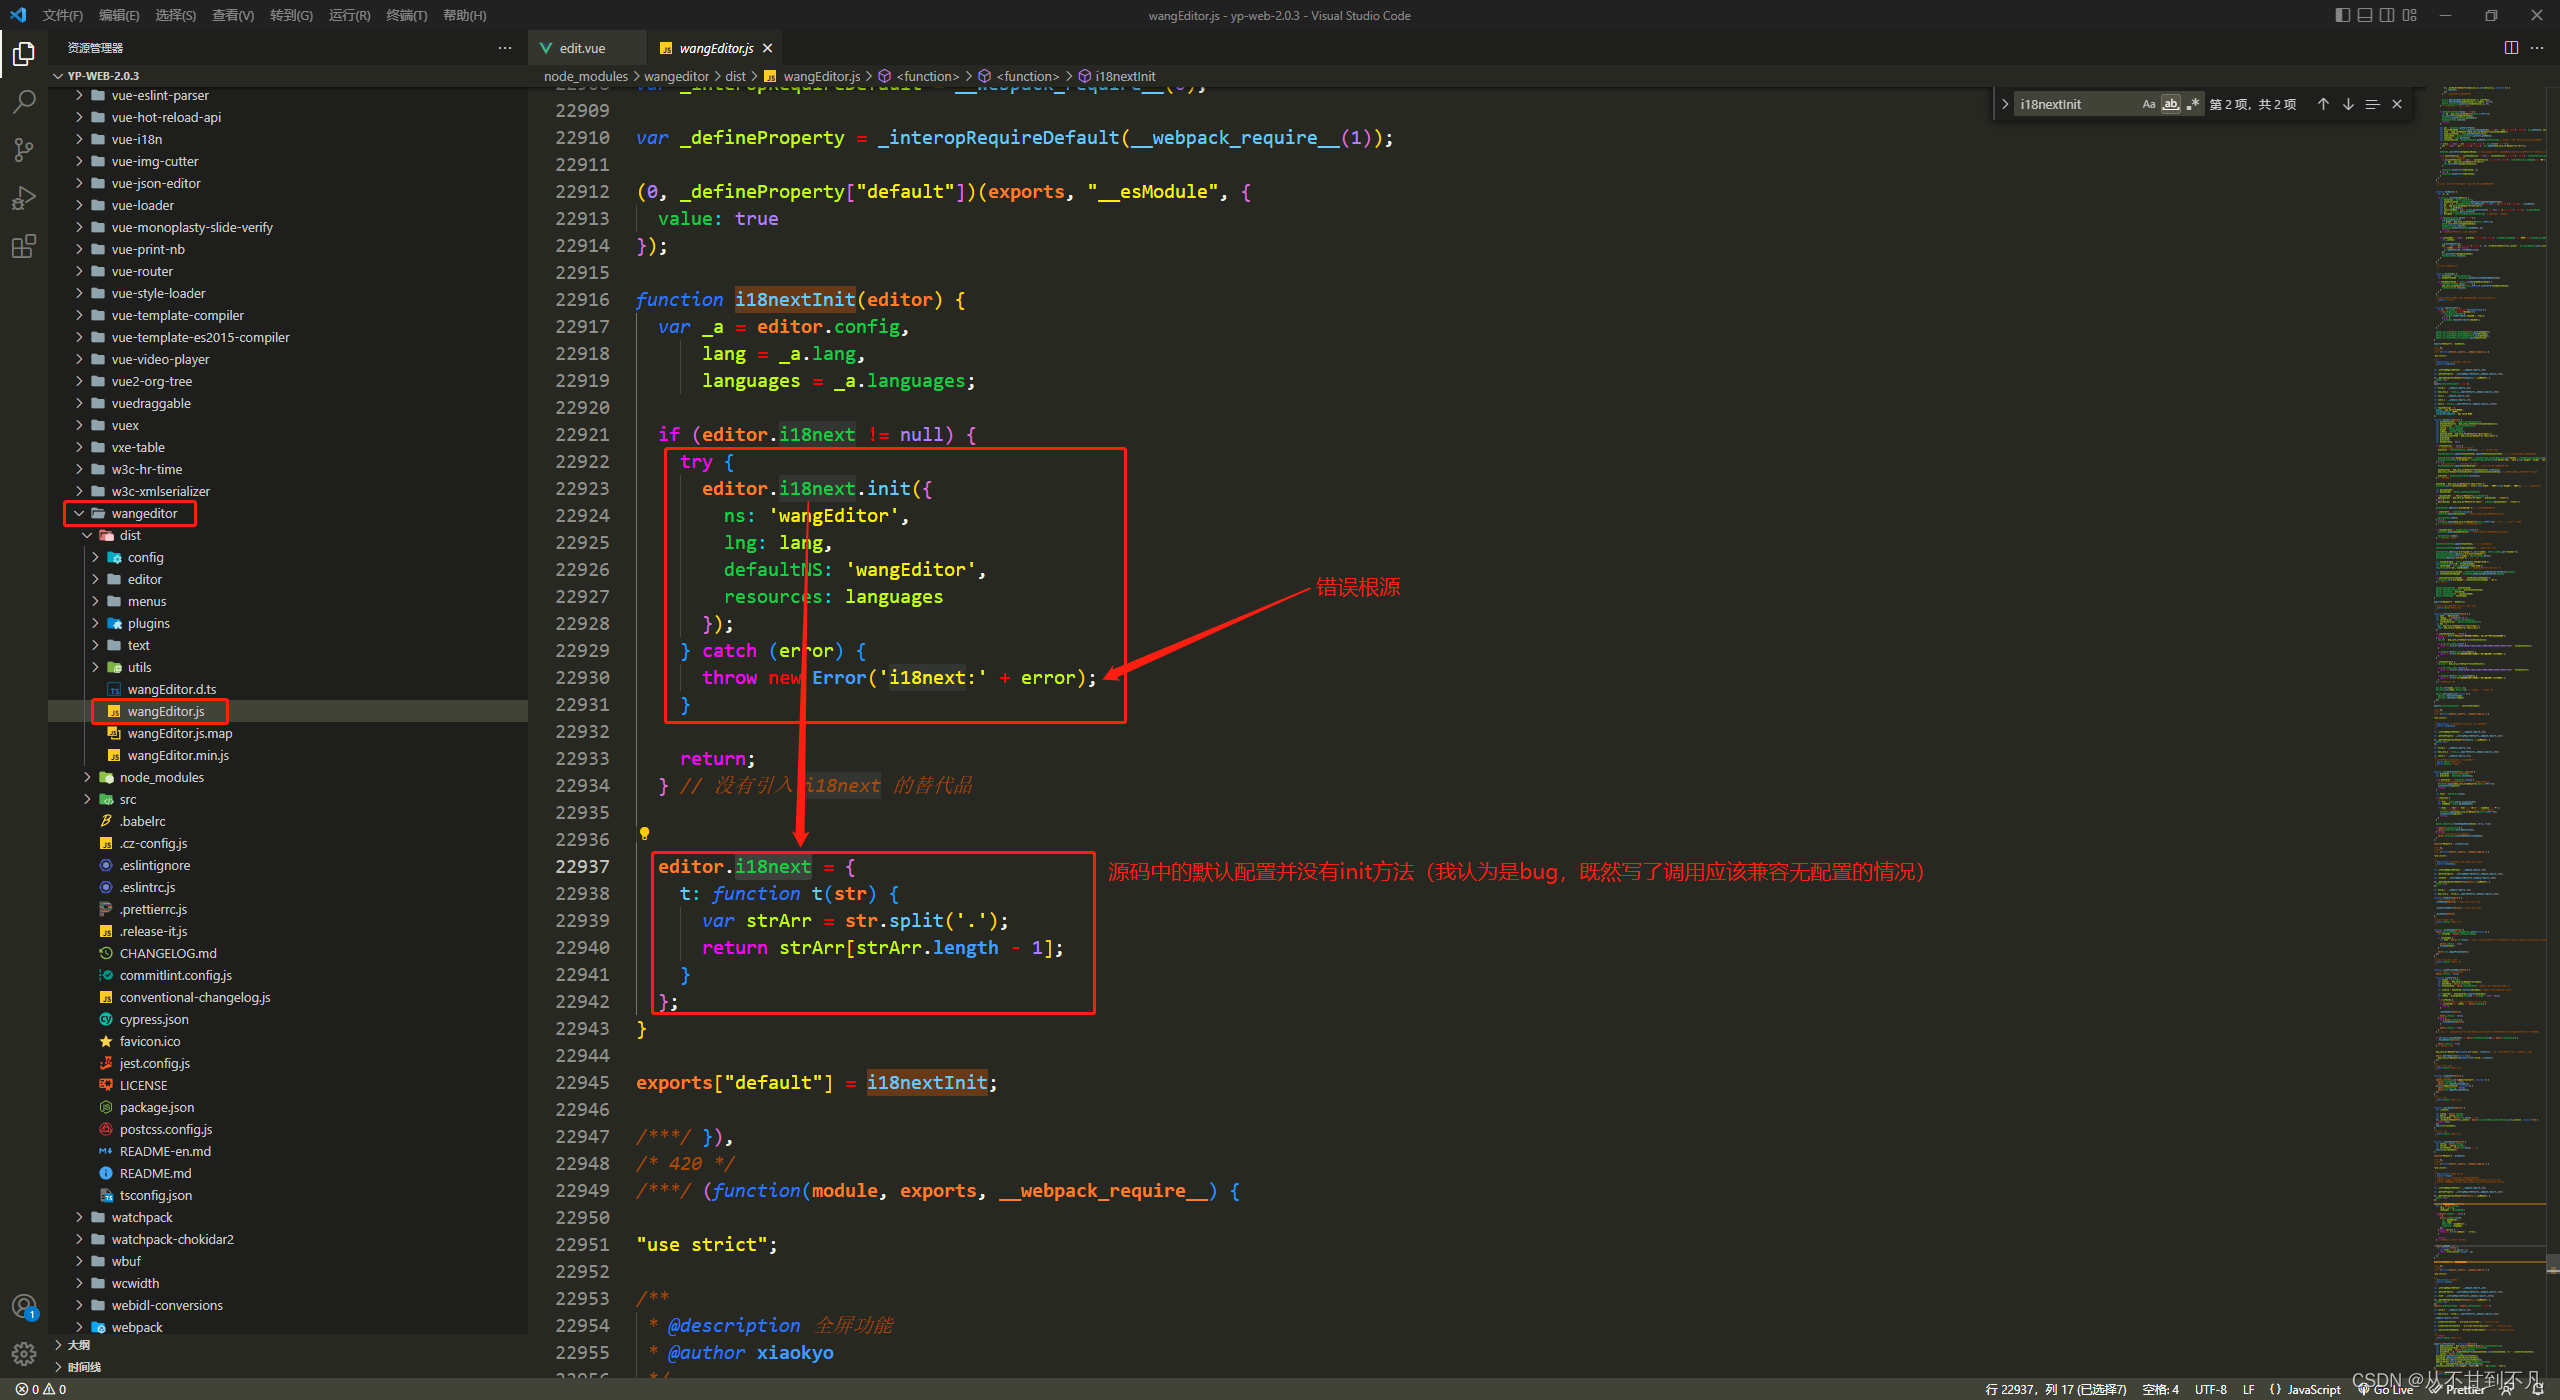Click the Prettier formatter status bar icon
The width and height of the screenshot is (2560, 1400).
coord(2458,1389)
